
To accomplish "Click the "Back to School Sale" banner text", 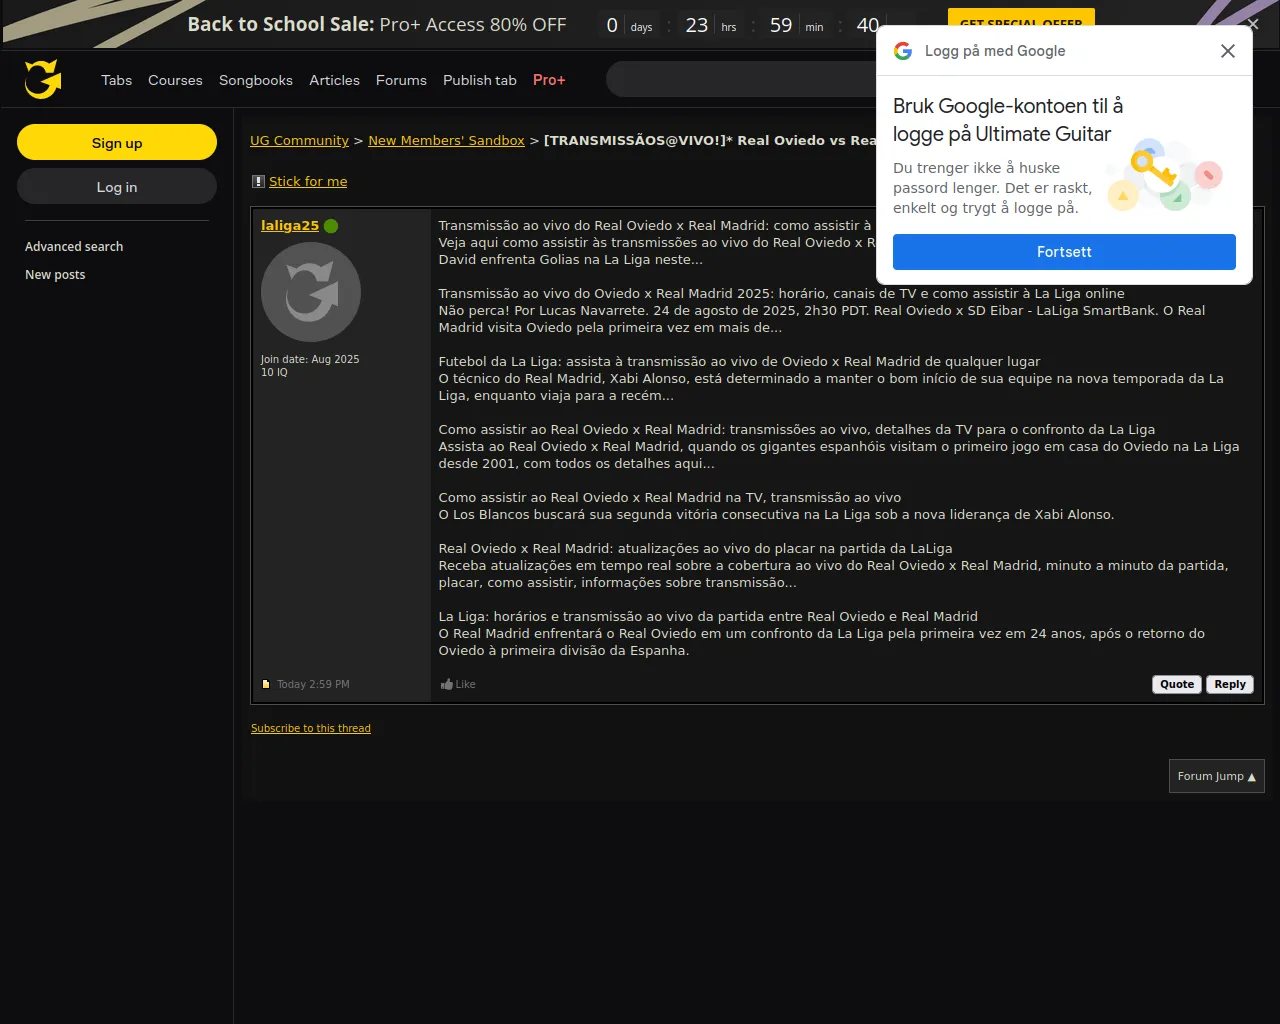I will tap(281, 25).
